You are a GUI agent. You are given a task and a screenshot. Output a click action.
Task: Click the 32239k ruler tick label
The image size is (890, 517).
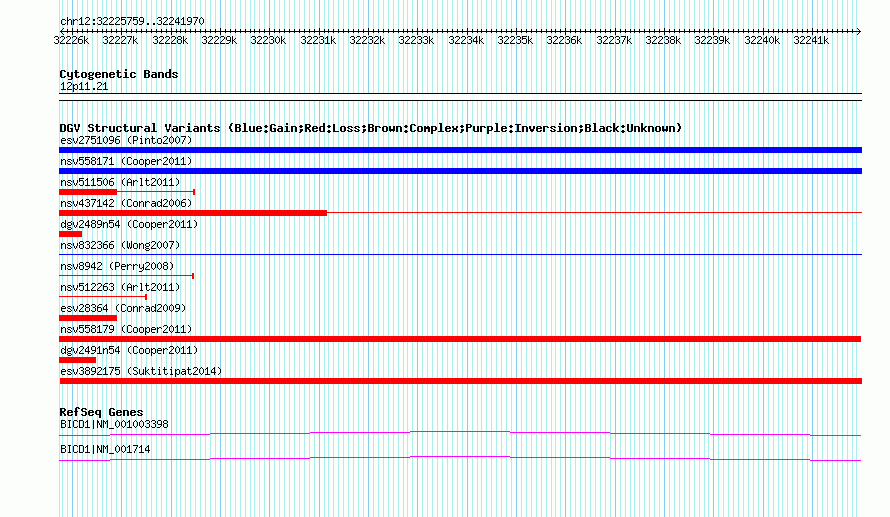click(712, 40)
